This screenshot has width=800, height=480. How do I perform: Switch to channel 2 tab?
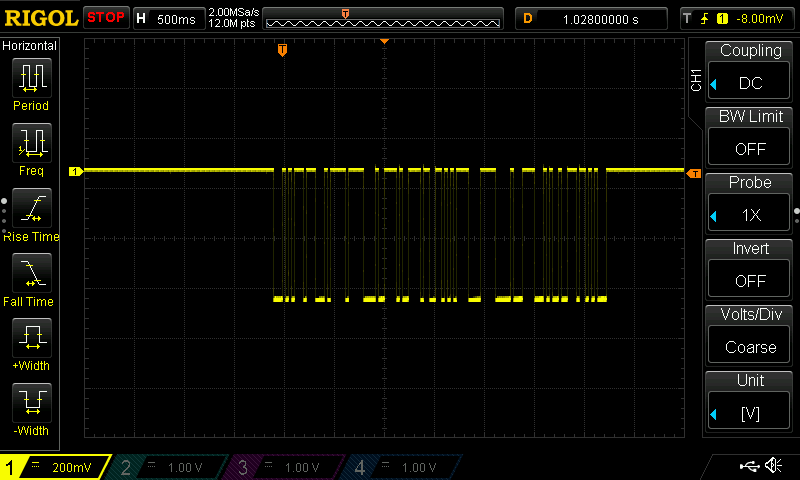pyautogui.click(x=170, y=467)
